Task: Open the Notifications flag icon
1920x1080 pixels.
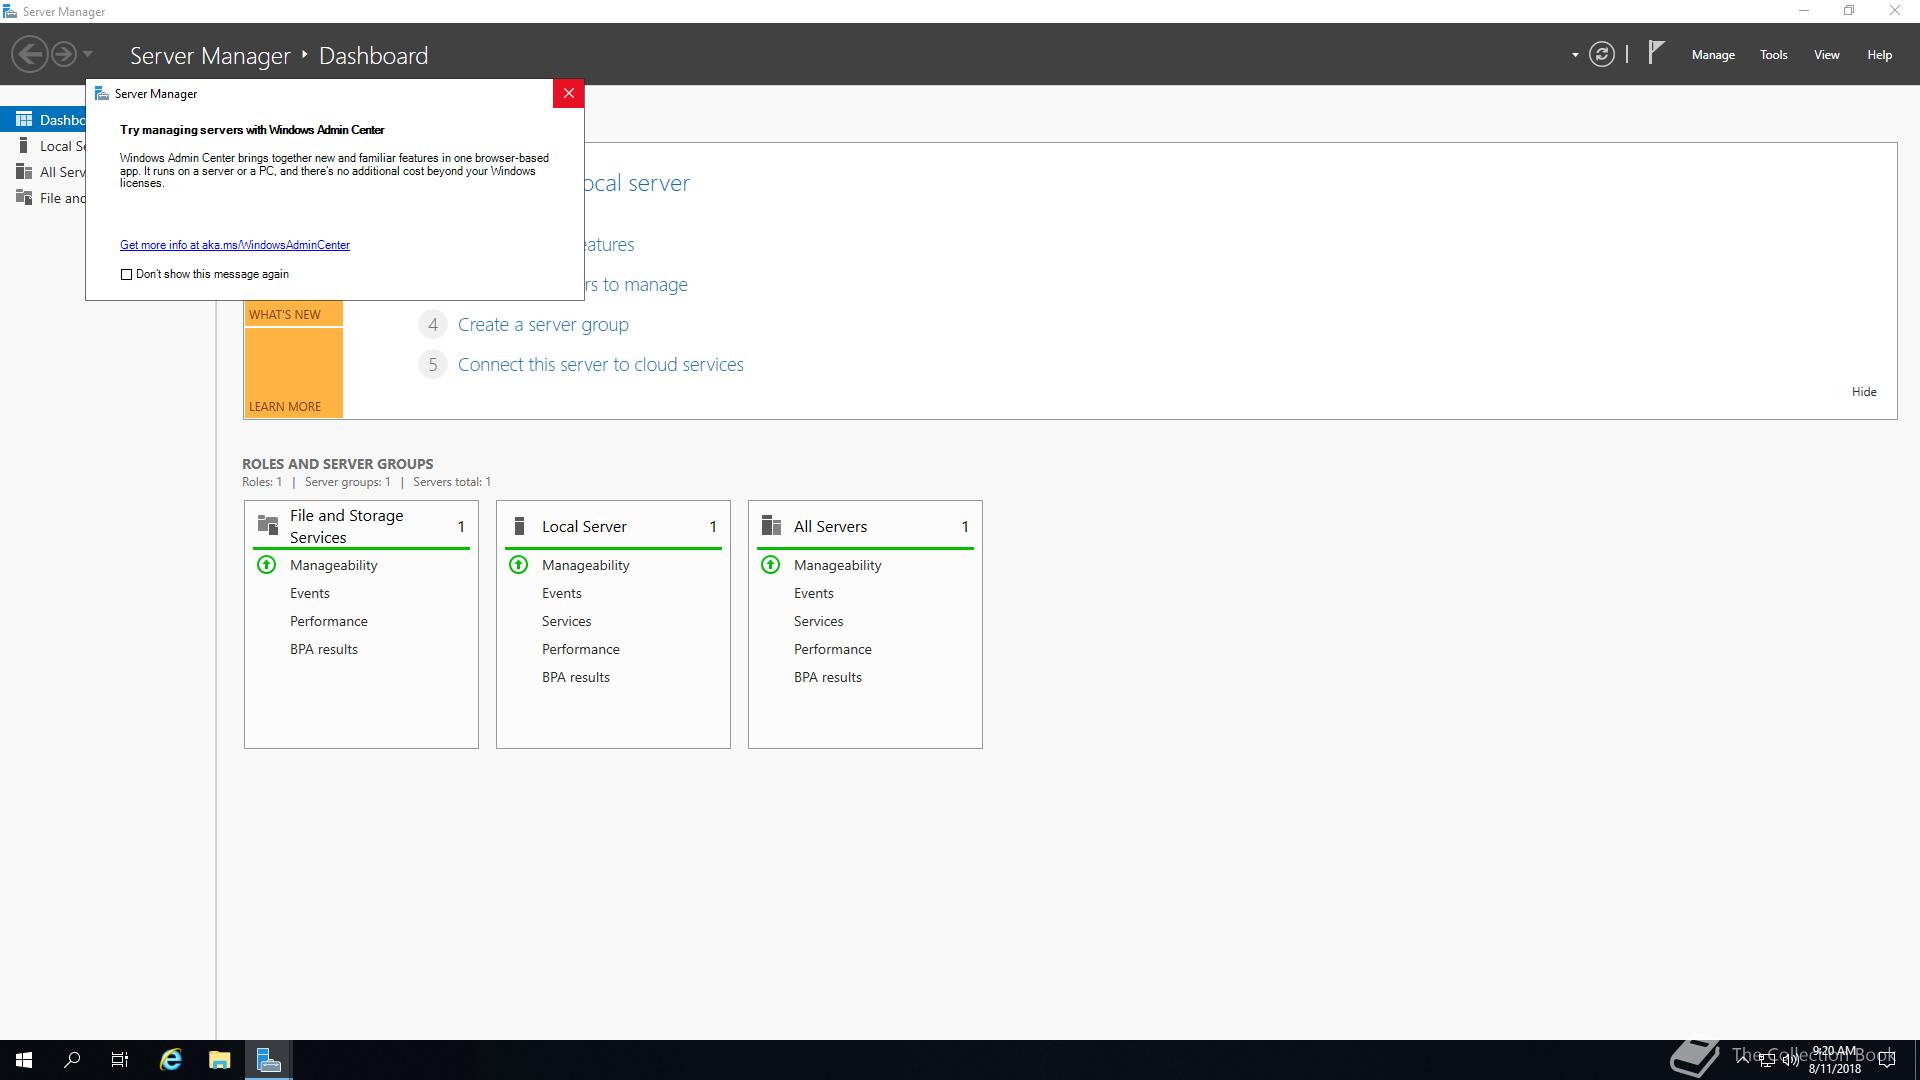Action: point(1656,52)
